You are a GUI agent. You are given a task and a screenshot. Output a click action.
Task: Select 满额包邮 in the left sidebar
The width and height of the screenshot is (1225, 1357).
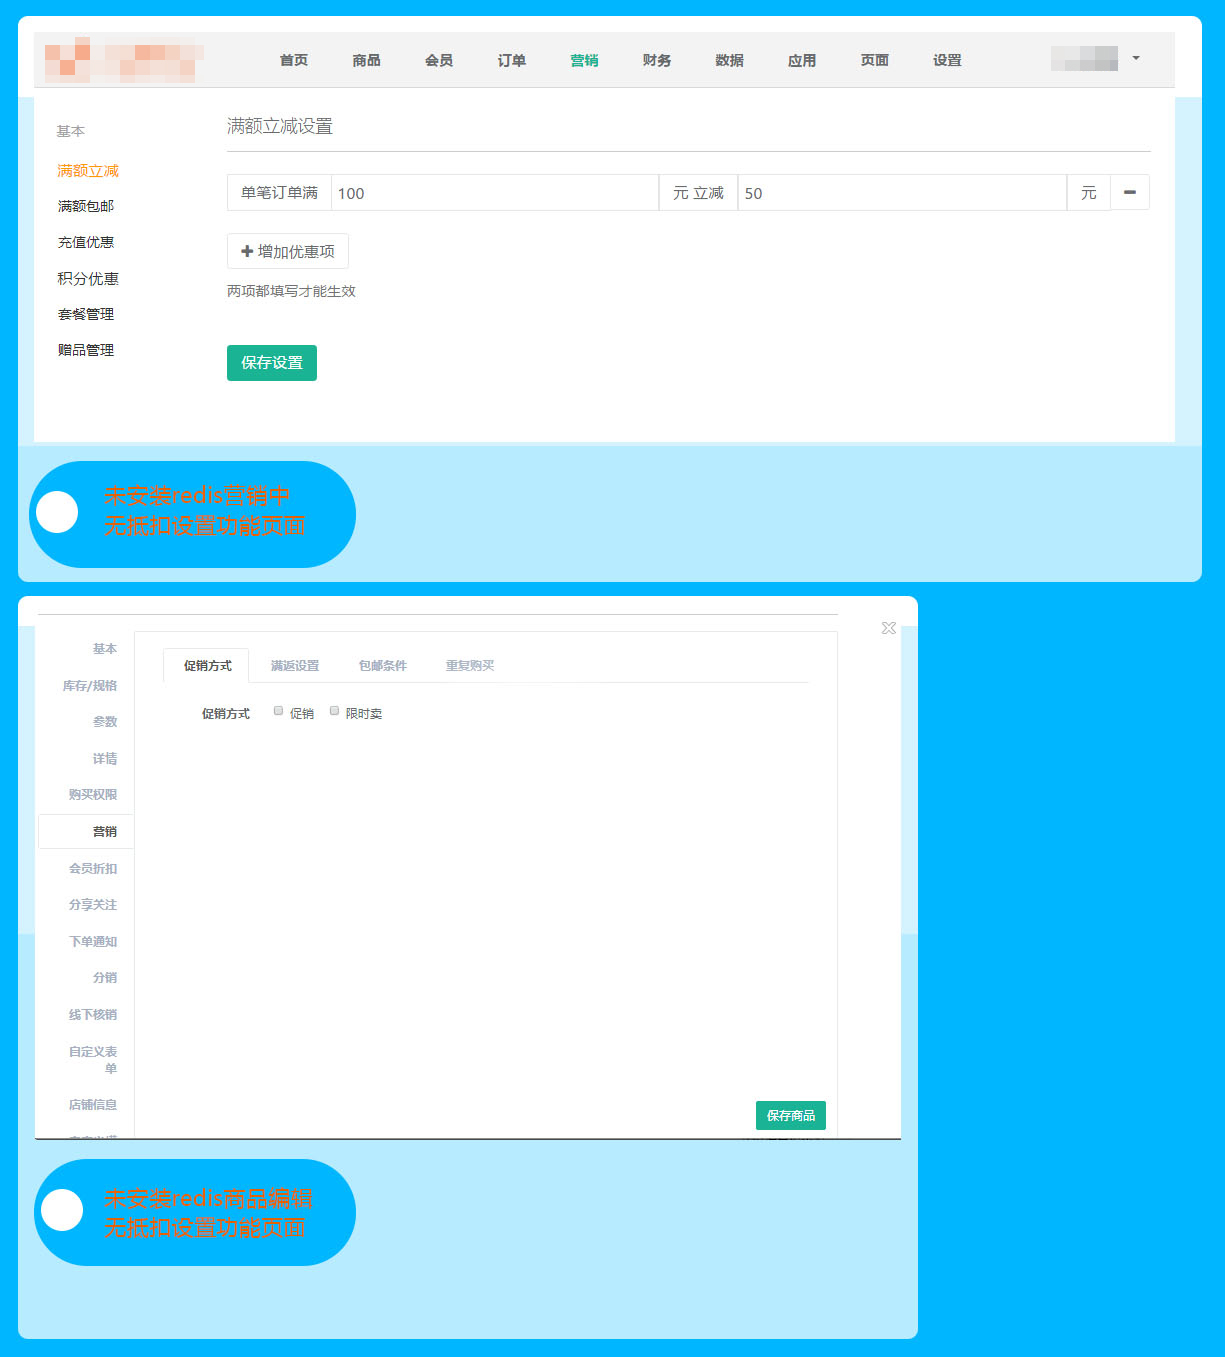pyautogui.click(x=86, y=207)
